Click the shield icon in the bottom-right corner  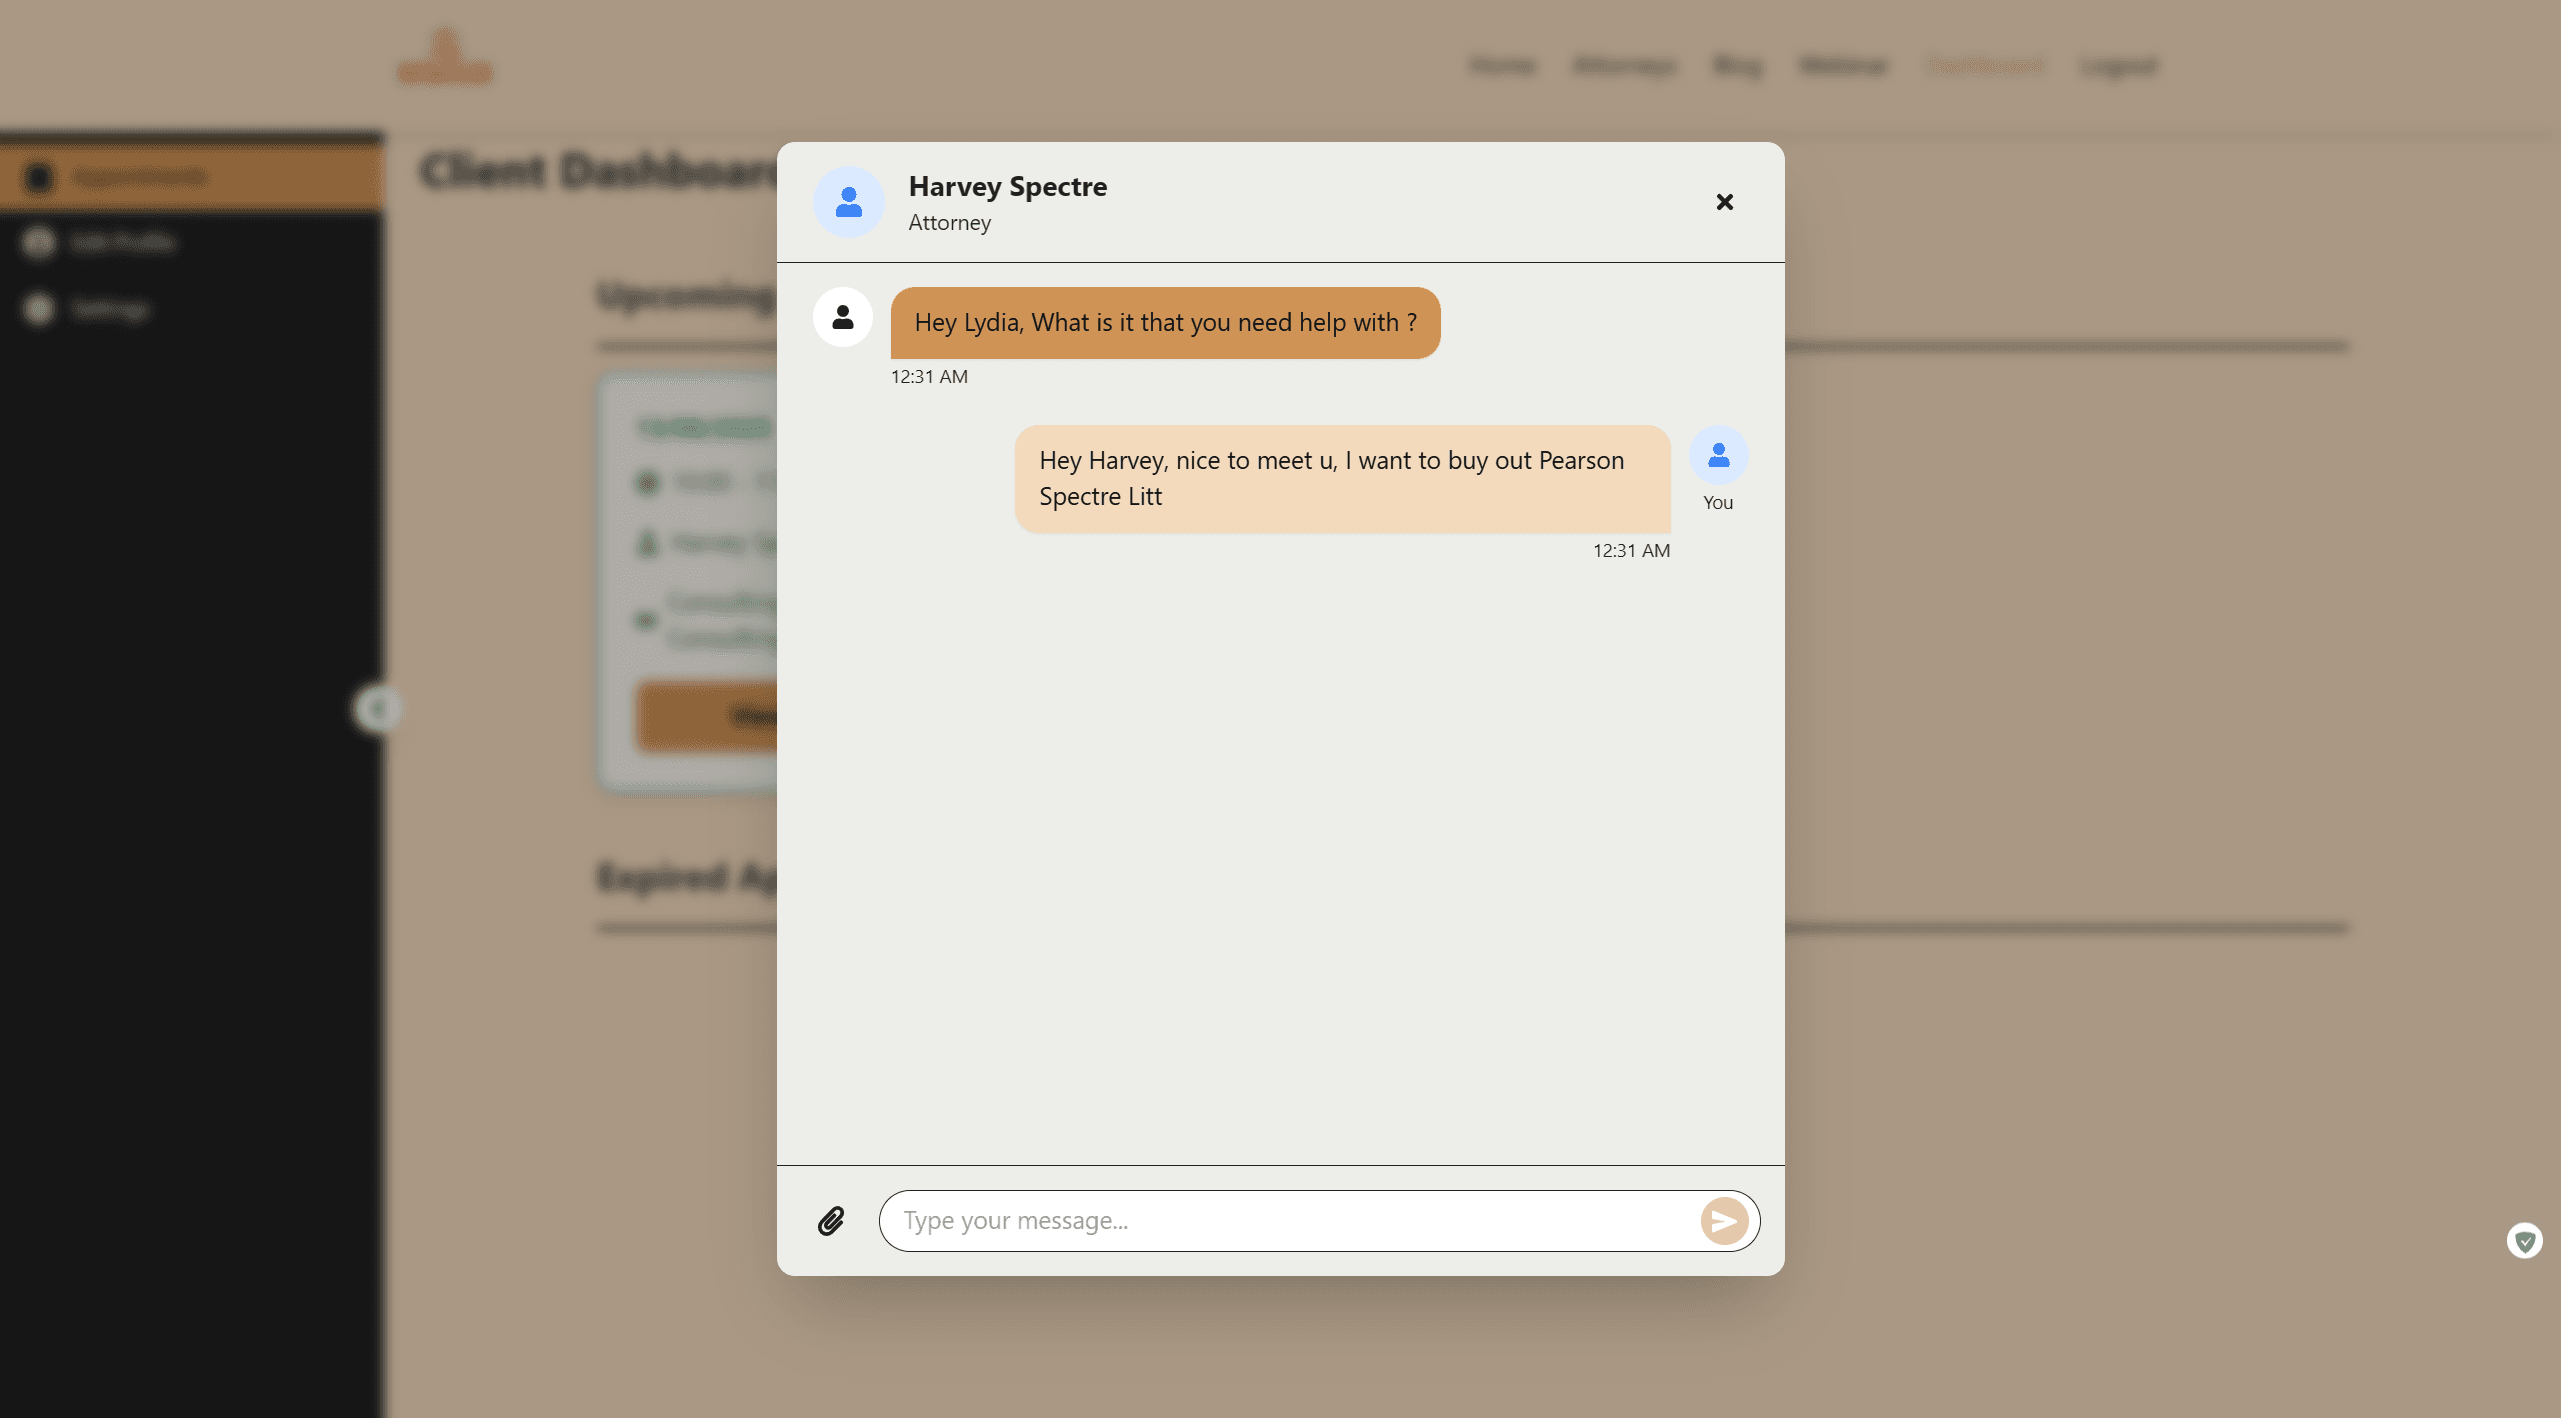click(x=2526, y=1240)
